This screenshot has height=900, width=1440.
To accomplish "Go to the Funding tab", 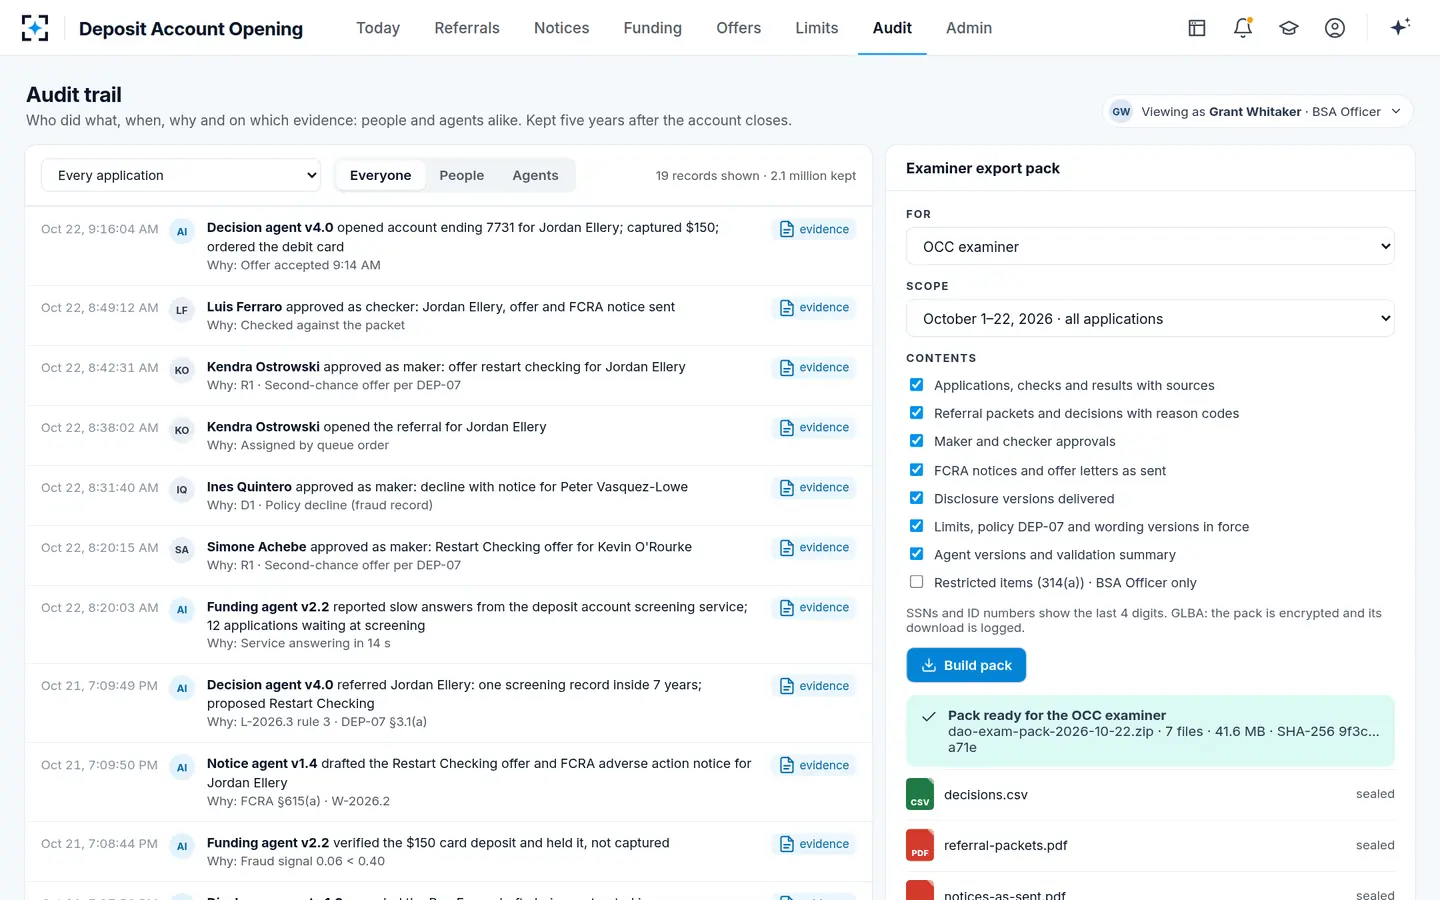I will [x=652, y=28].
